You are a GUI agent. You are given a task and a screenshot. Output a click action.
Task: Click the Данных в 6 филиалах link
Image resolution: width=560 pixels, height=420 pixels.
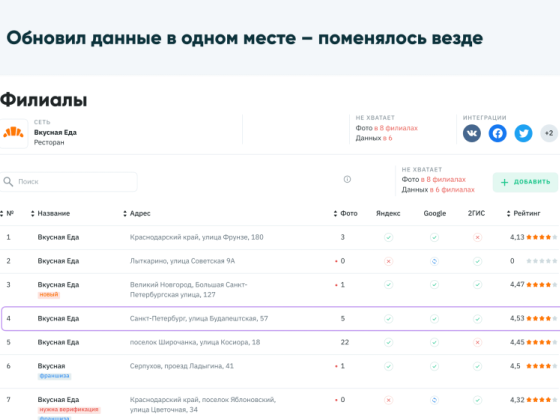(x=438, y=190)
